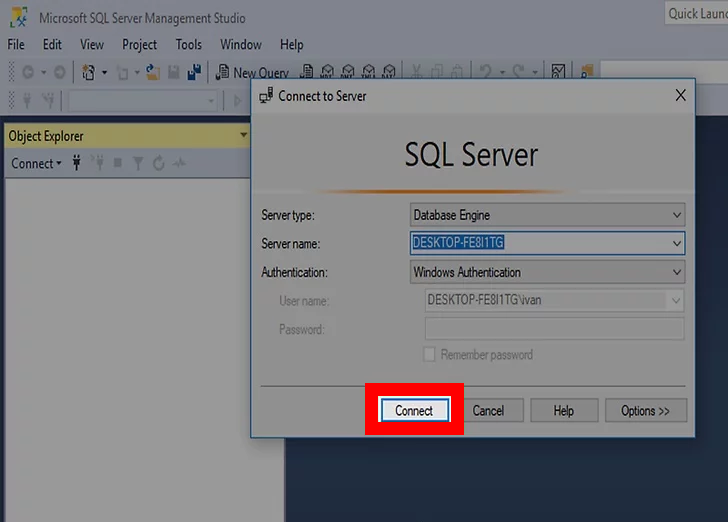
Task: Click the Refresh icon in Object Explorer
Action: [x=159, y=163]
